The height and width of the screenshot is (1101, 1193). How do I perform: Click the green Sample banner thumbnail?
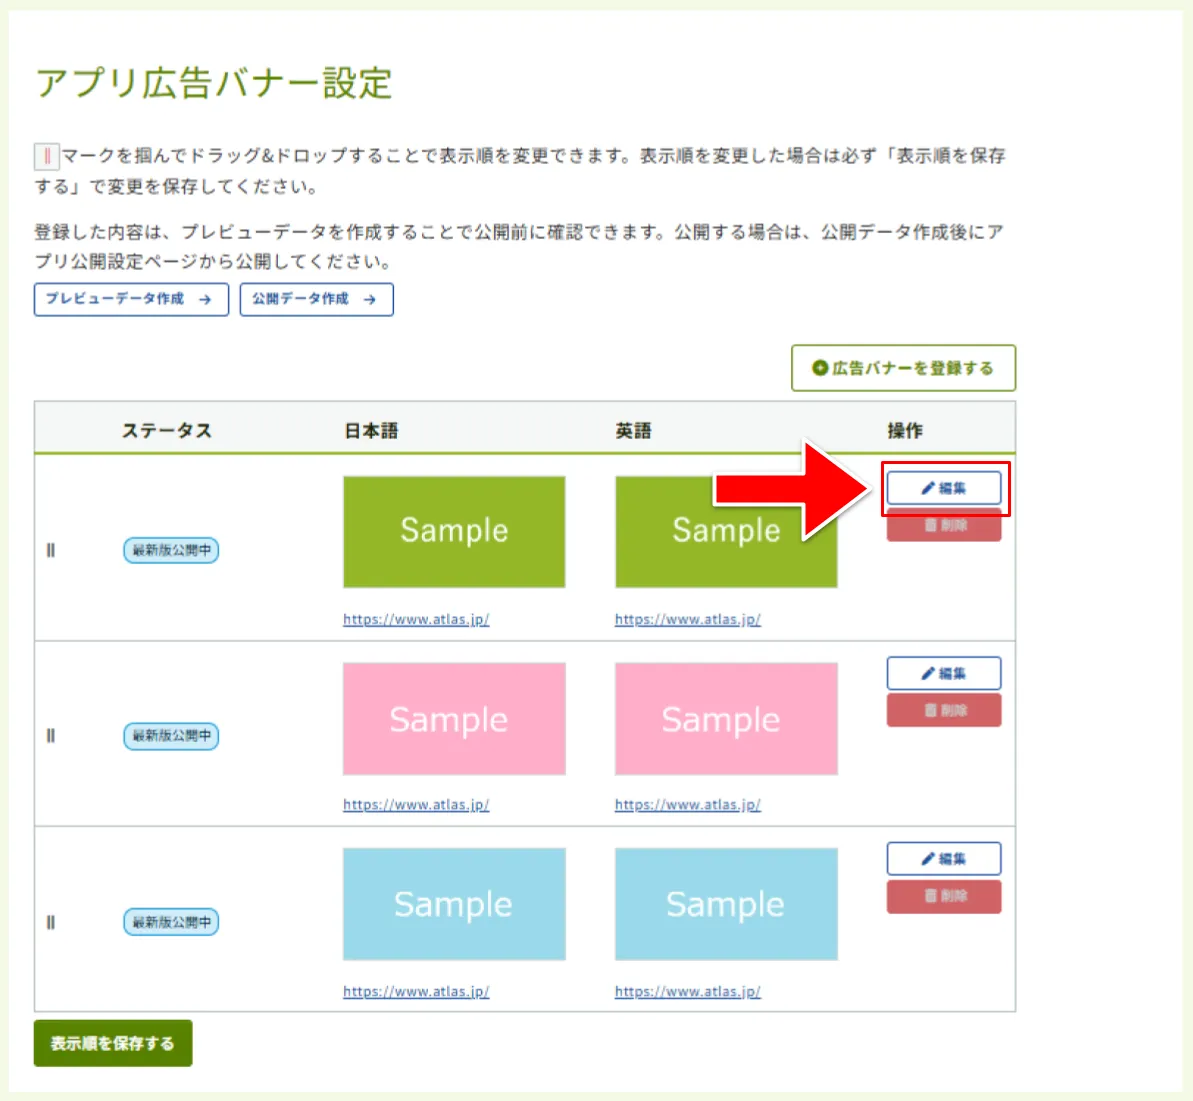coord(454,531)
